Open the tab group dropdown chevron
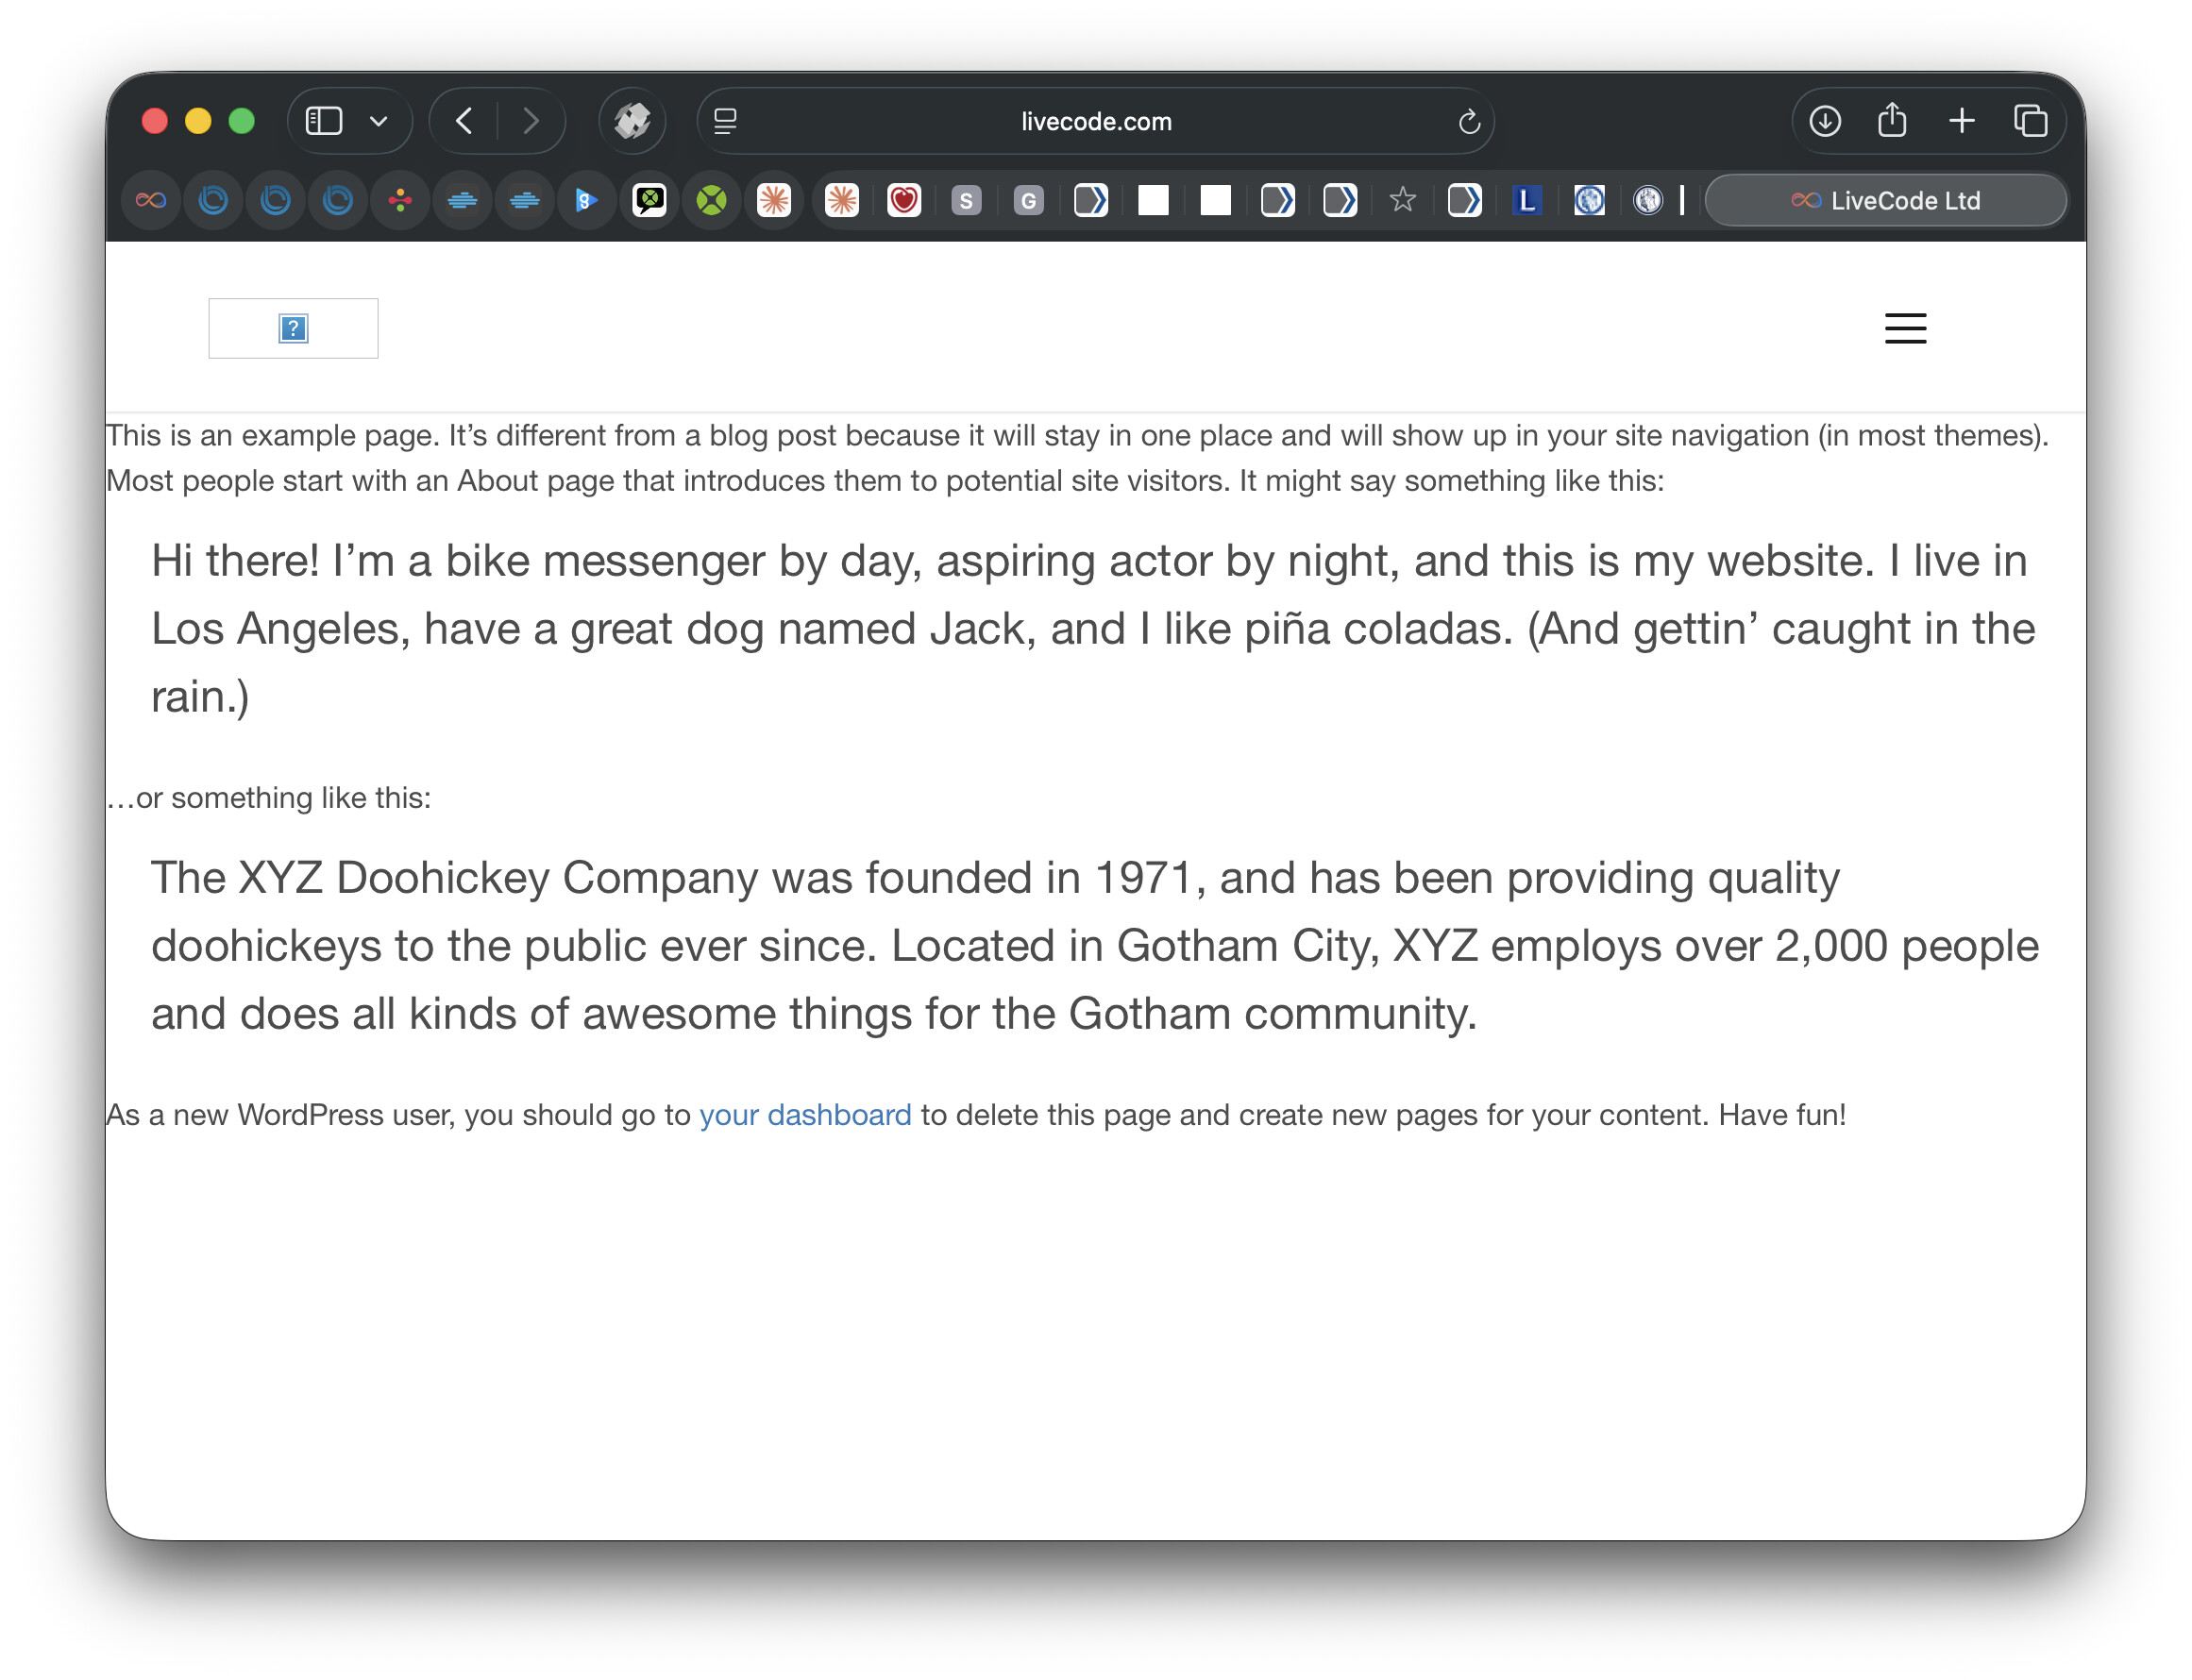The width and height of the screenshot is (2192, 1680). (378, 122)
